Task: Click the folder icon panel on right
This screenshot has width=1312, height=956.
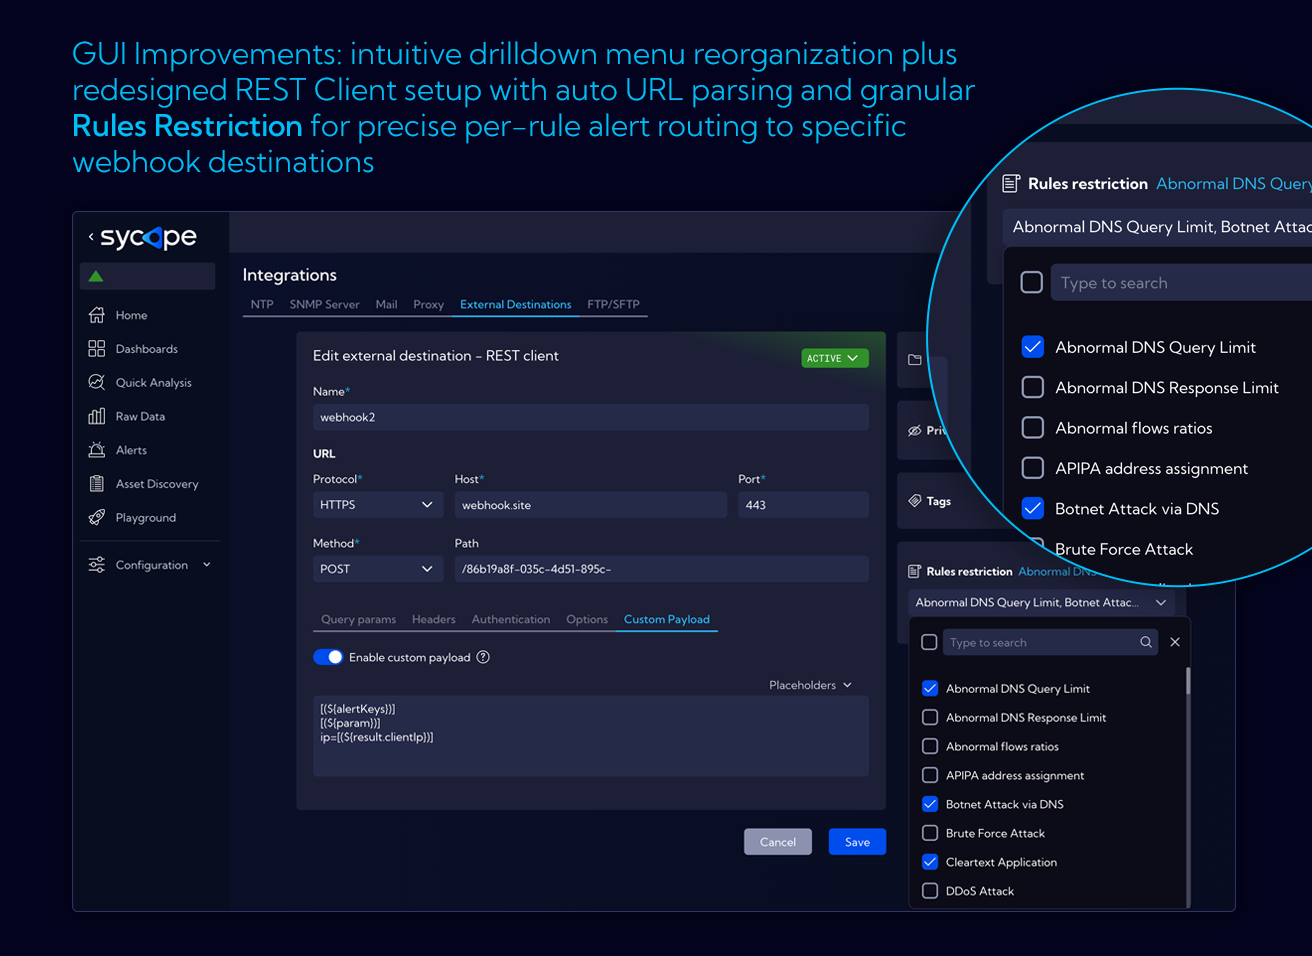Action: [x=915, y=360]
